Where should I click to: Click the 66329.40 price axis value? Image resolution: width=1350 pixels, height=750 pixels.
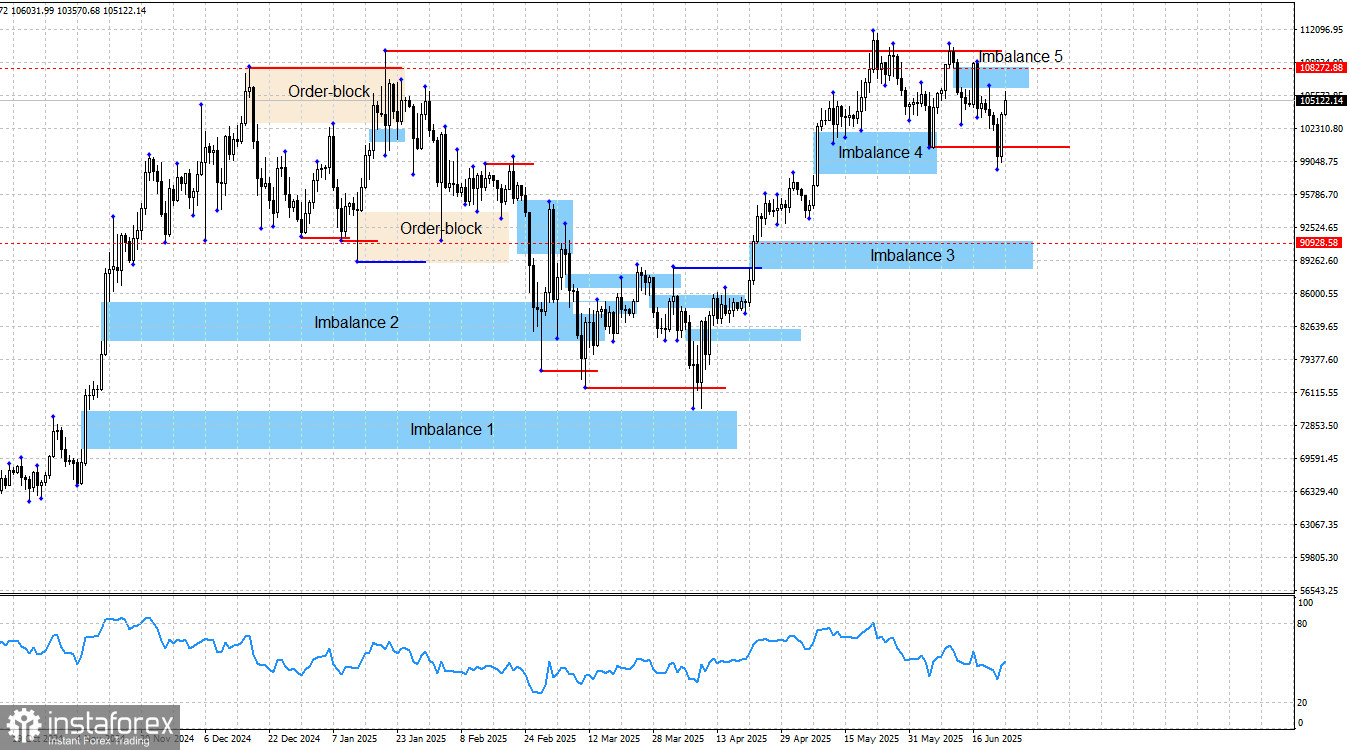[x=1320, y=492]
